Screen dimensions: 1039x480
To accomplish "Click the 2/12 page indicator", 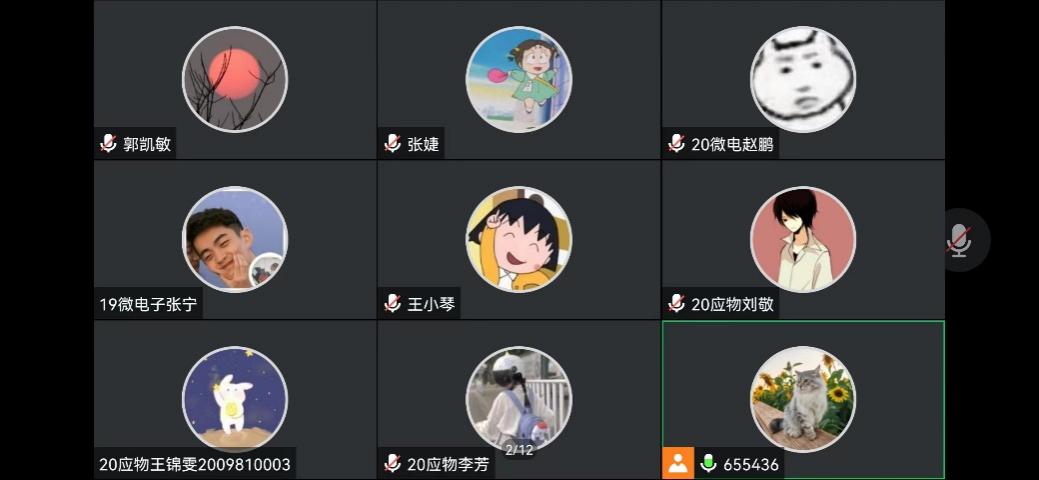I will click(x=519, y=450).
